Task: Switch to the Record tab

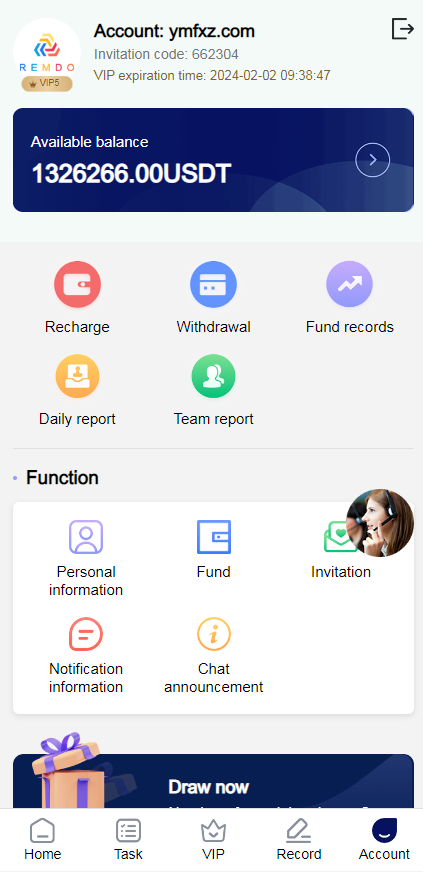Action: 299,840
